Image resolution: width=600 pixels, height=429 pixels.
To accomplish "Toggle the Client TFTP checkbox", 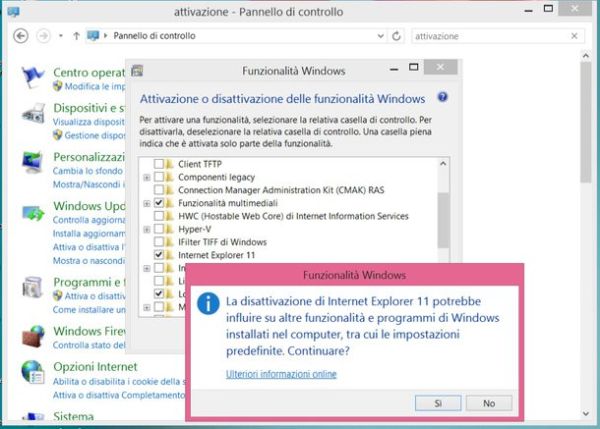I will coord(160,164).
